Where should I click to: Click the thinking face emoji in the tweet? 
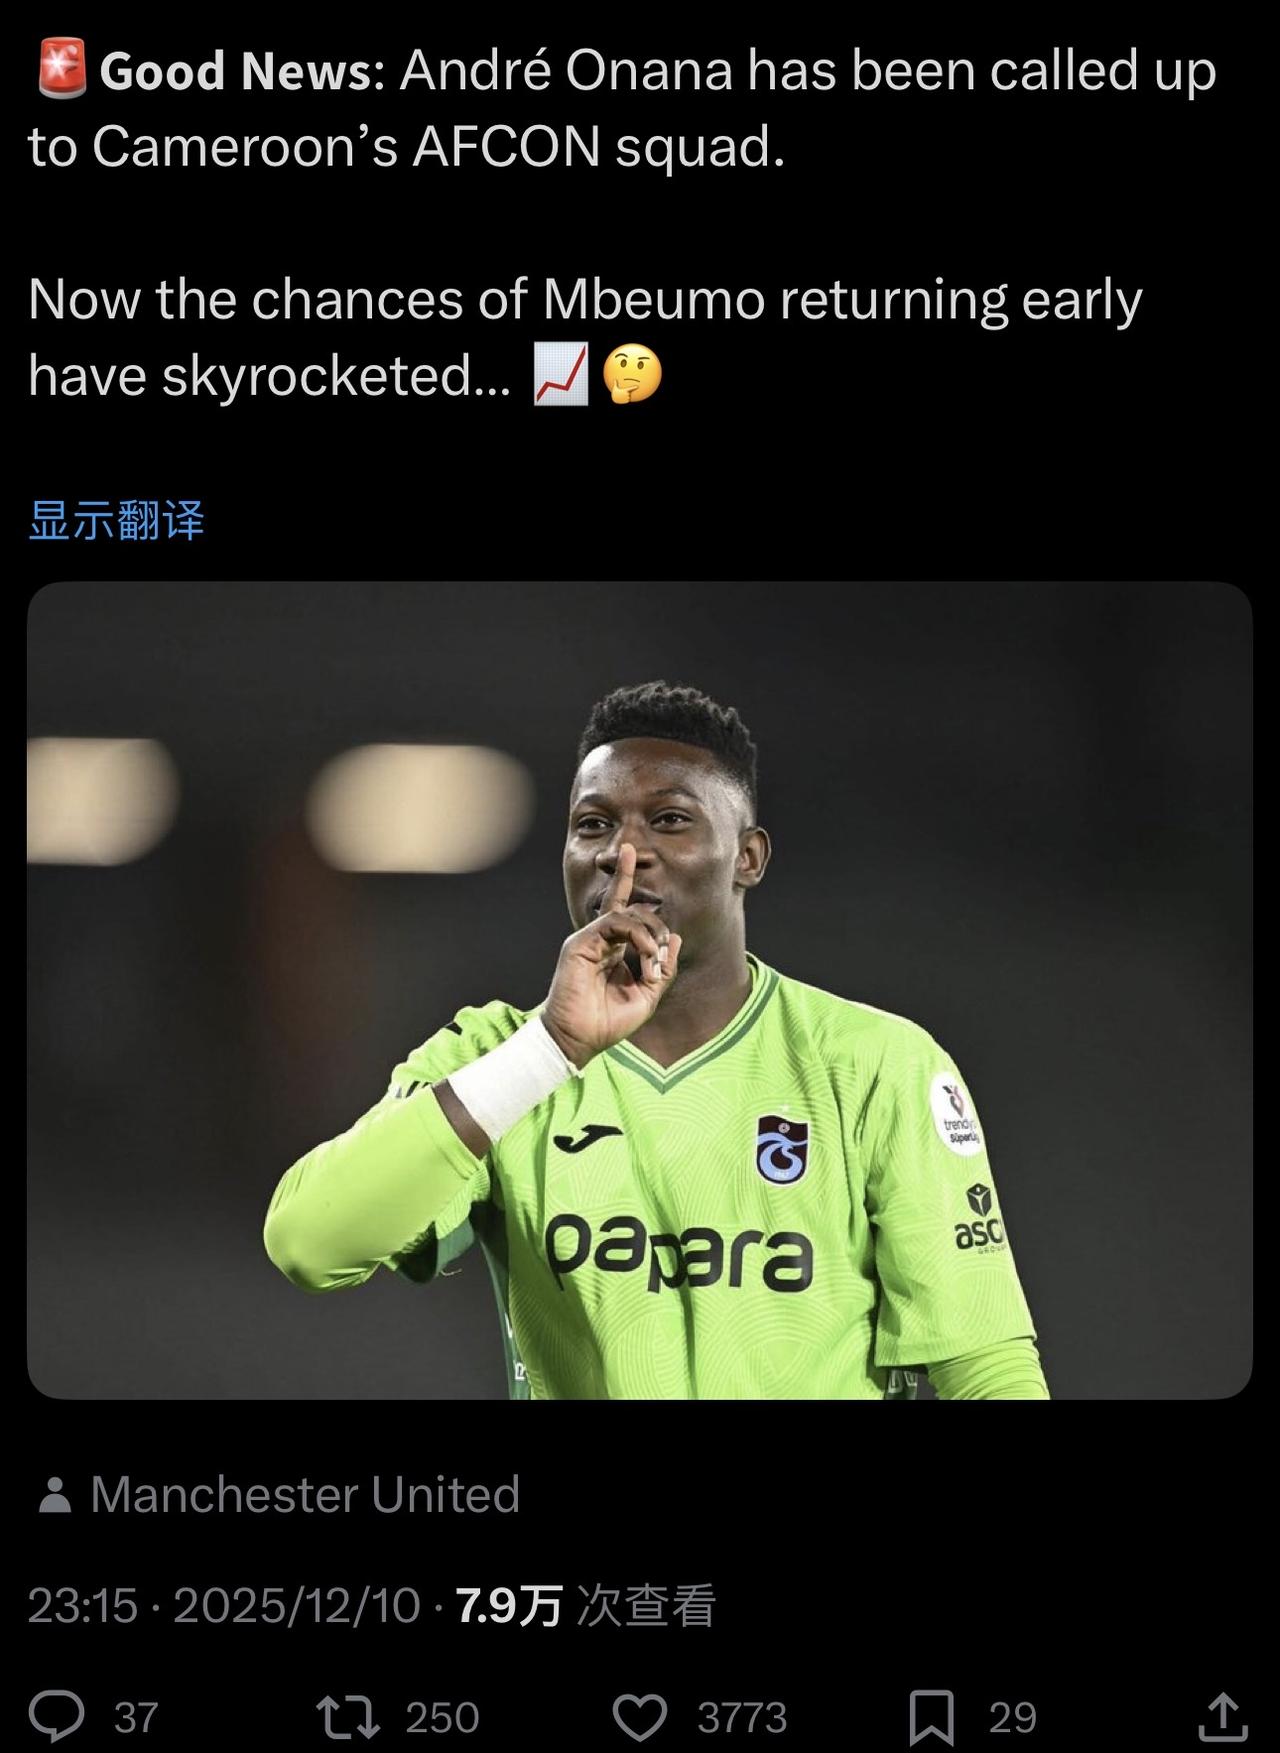633,375
